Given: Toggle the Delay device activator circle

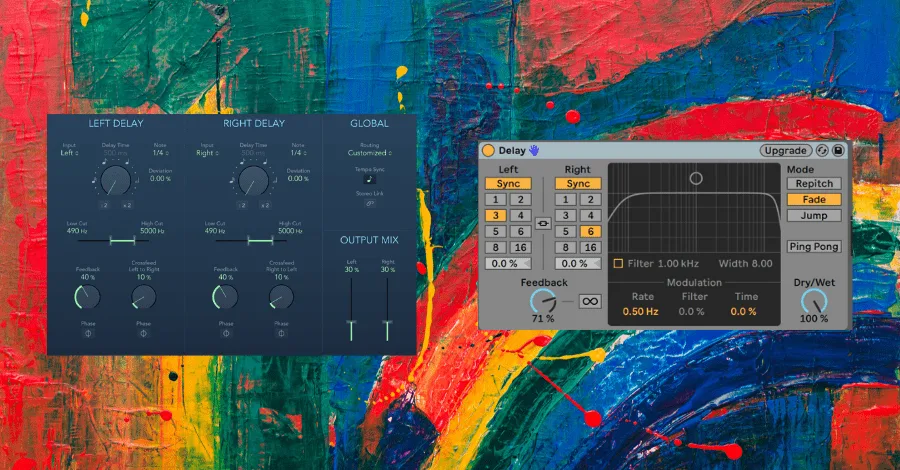Looking at the screenshot, I should tap(488, 150).
